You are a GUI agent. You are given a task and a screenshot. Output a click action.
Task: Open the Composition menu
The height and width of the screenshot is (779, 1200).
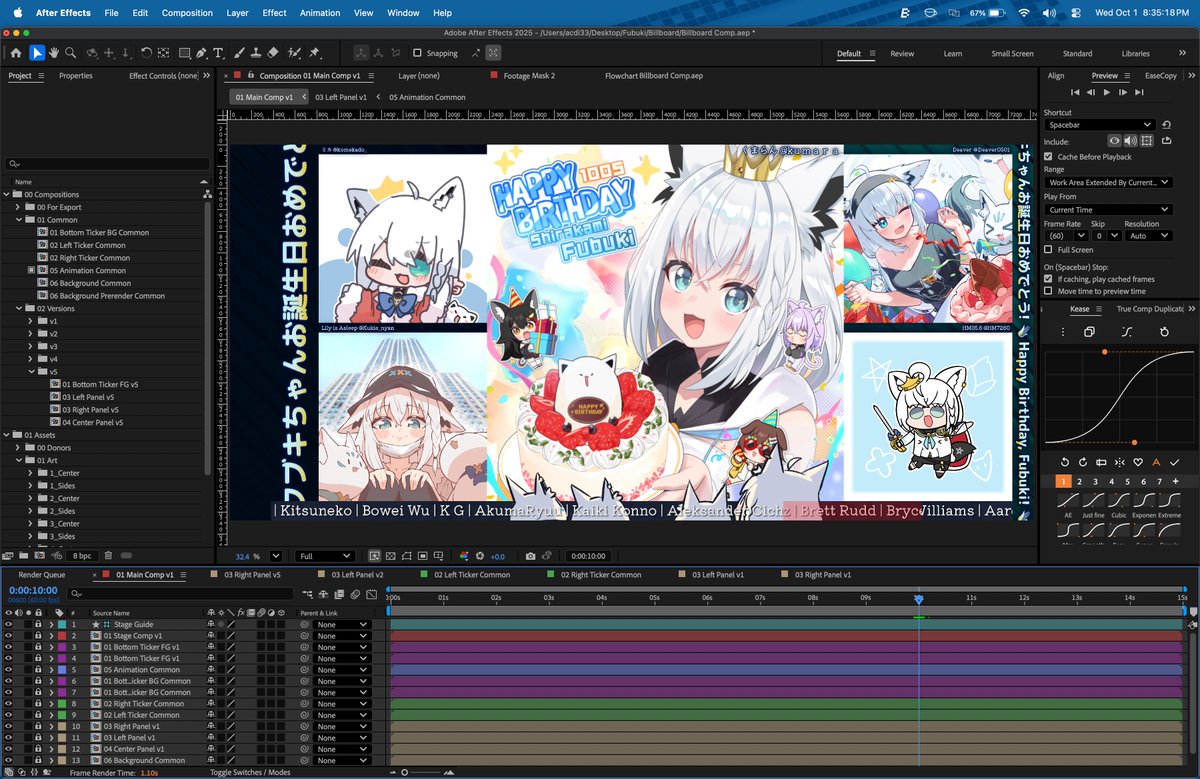187,13
